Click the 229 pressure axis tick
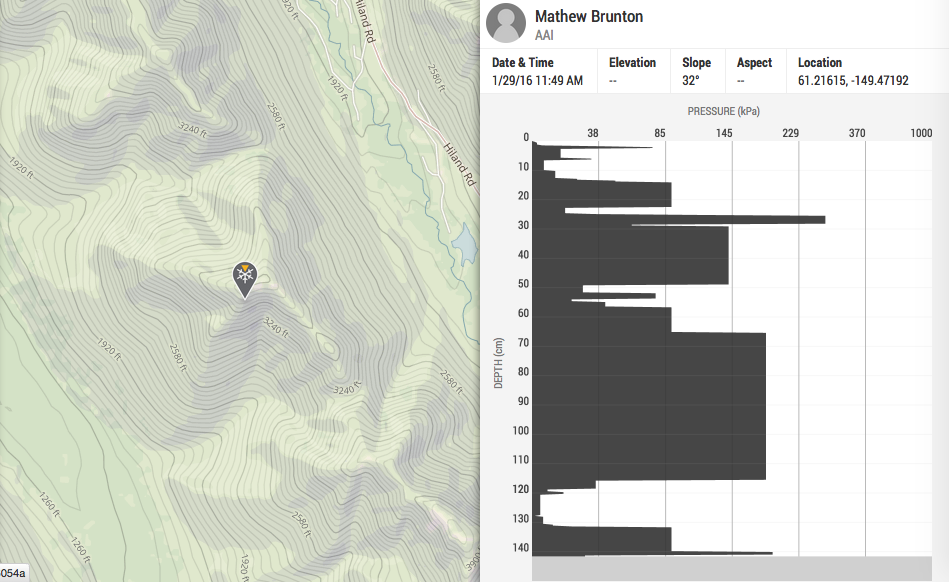 (790, 133)
